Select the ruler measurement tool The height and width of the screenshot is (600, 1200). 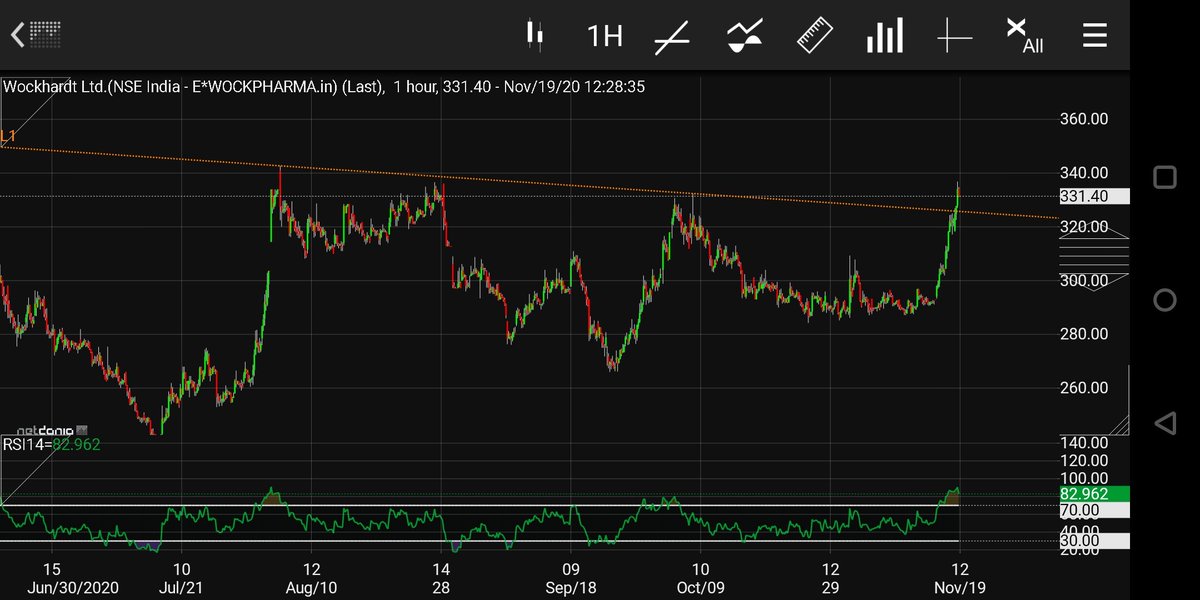point(815,35)
